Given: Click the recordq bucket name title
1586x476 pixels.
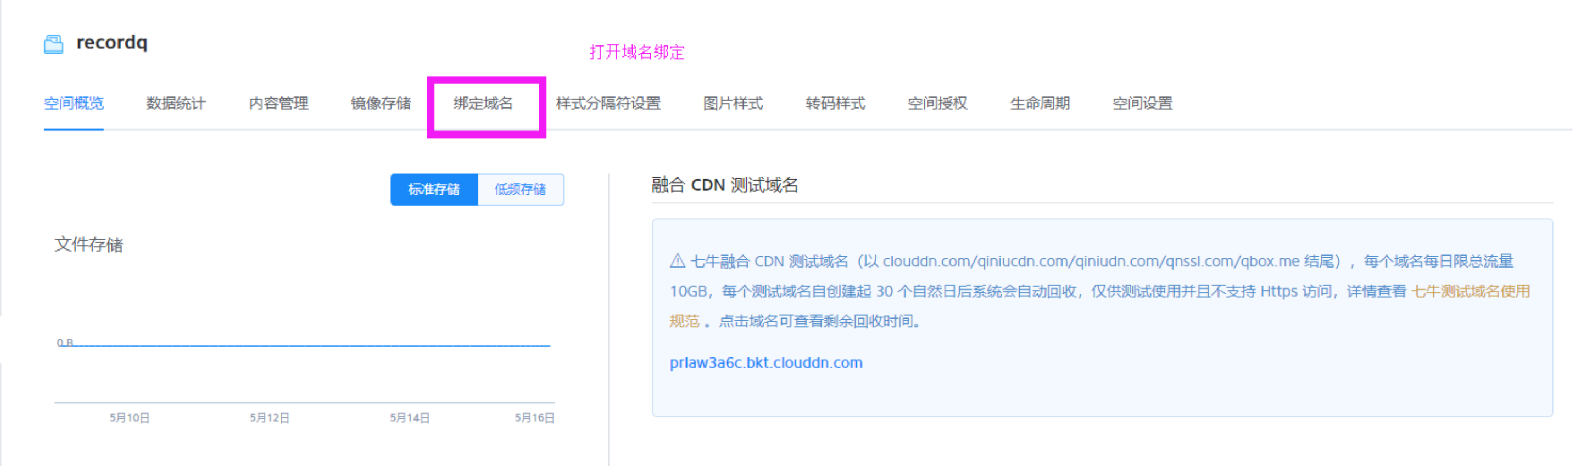Looking at the screenshot, I should click(112, 42).
